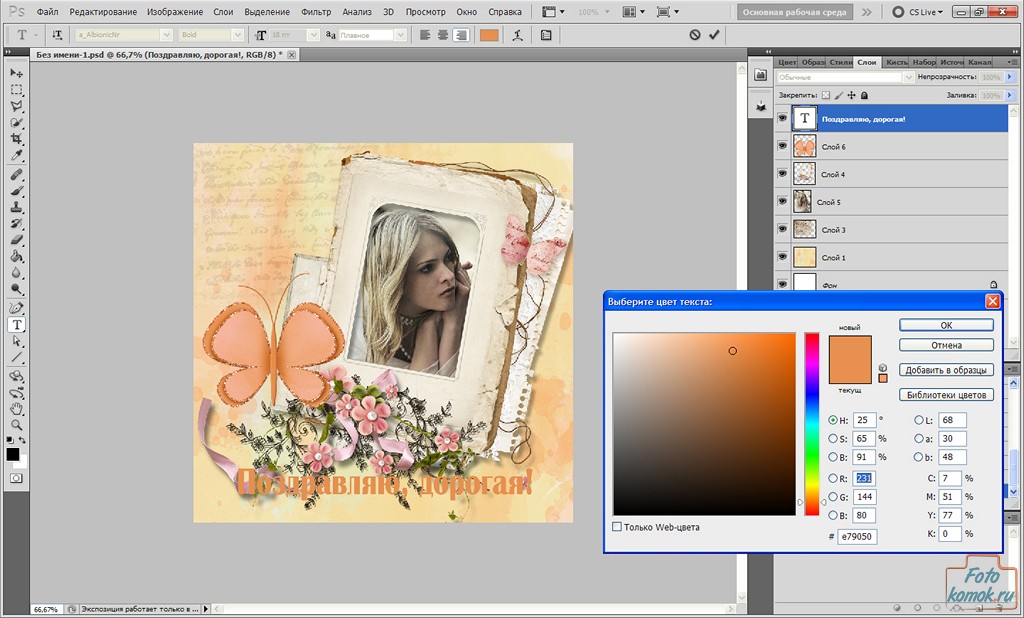Open the Фильтр menu

coord(316,12)
